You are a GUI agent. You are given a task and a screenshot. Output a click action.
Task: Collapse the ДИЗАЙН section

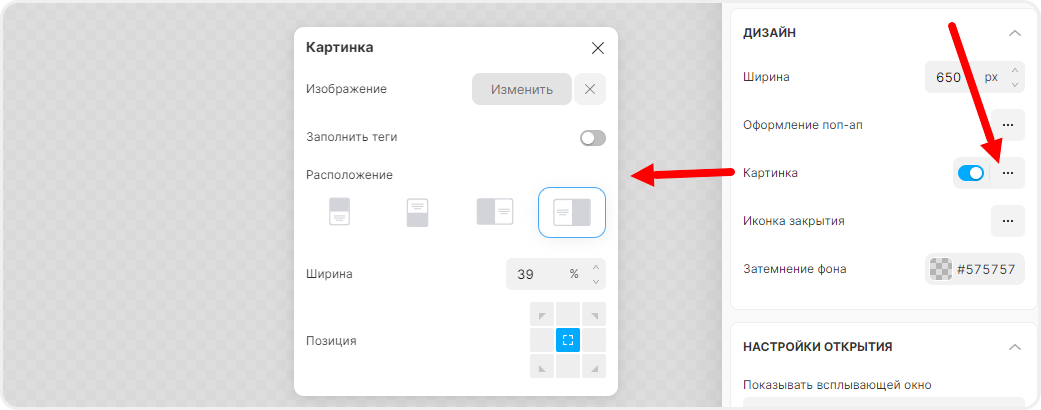point(1014,33)
